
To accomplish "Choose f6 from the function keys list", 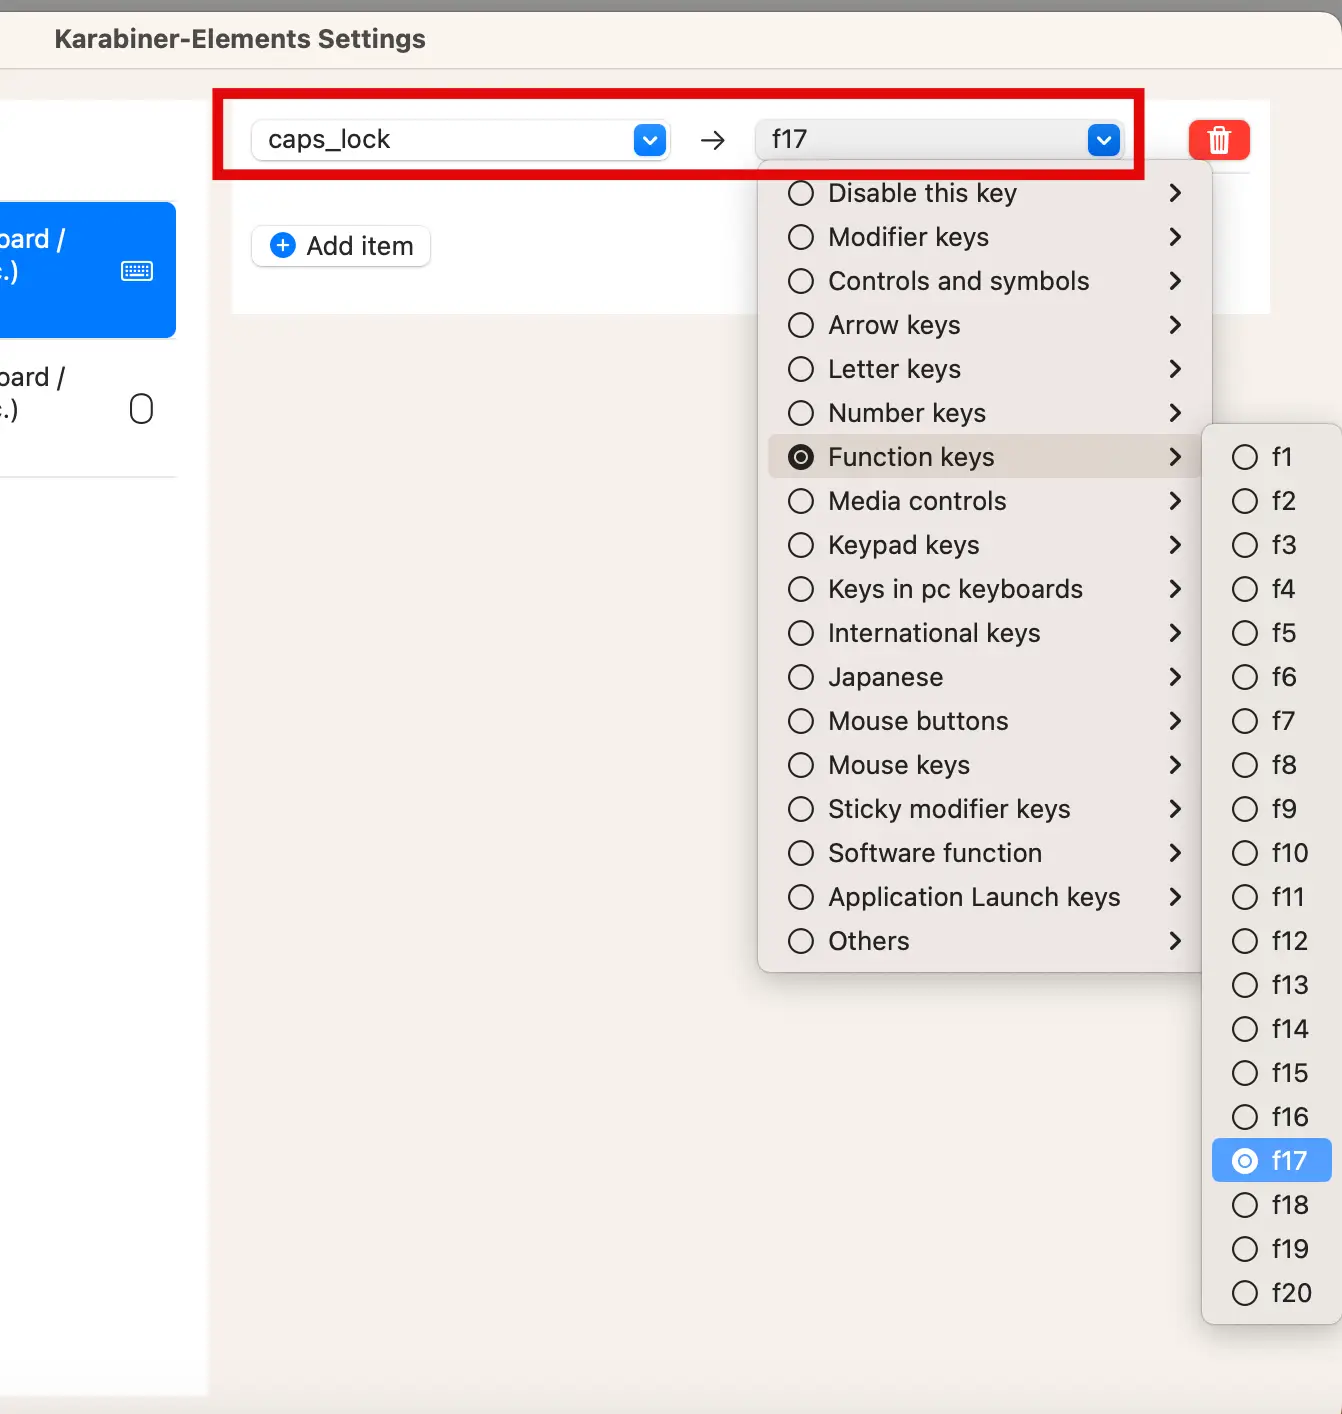I will click(x=1271, y=677).
